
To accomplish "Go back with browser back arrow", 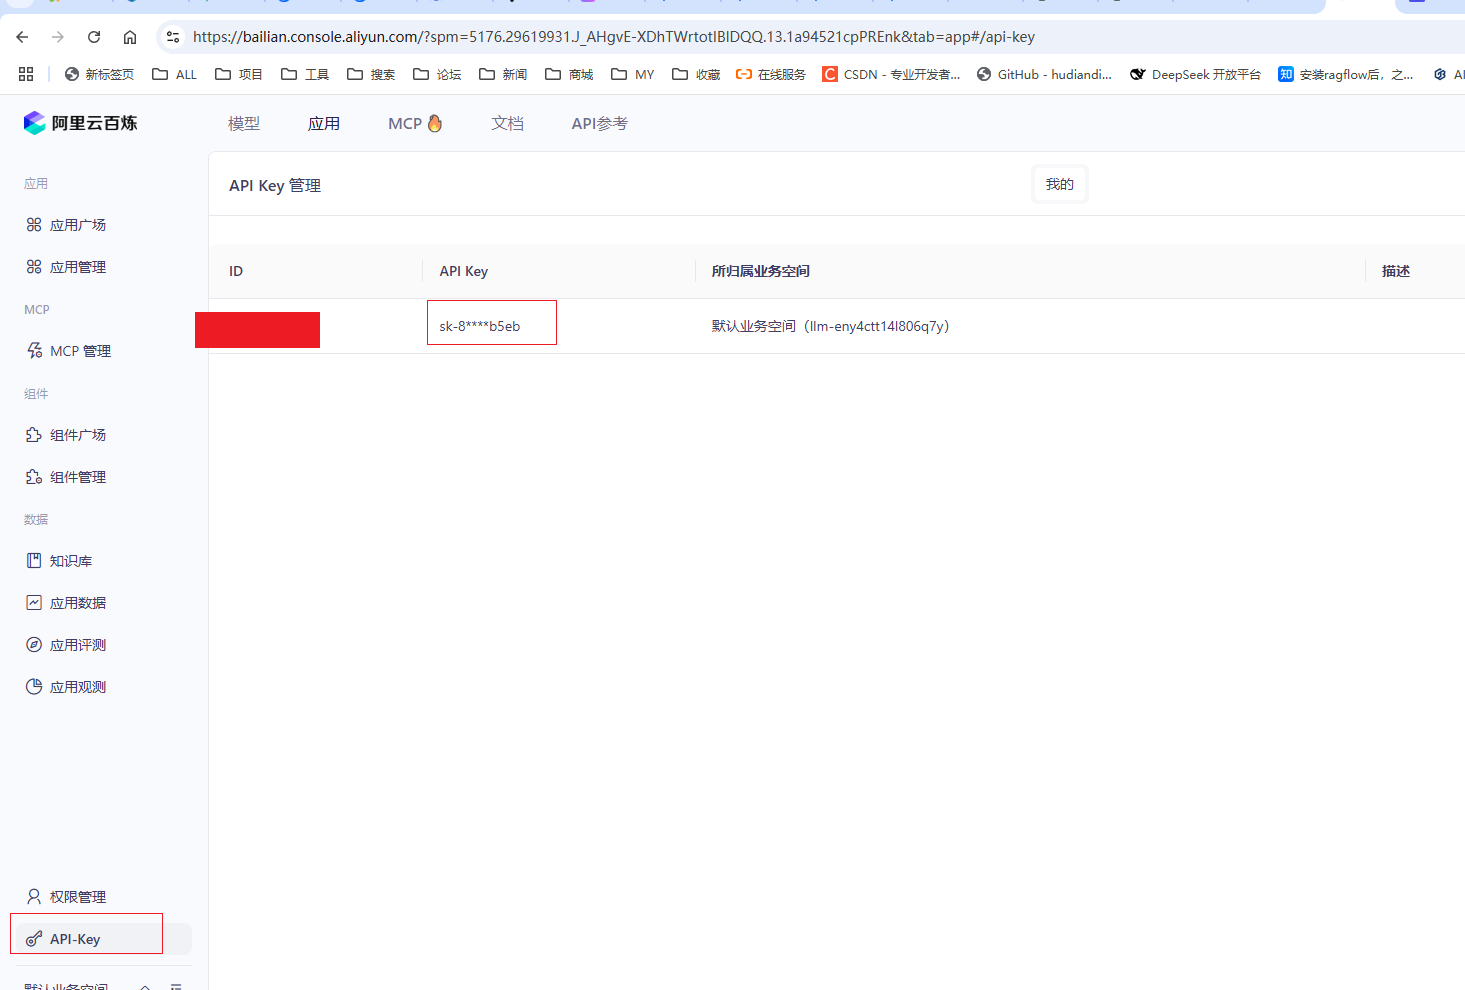I will pyautogui.click(x=22, y=37).
